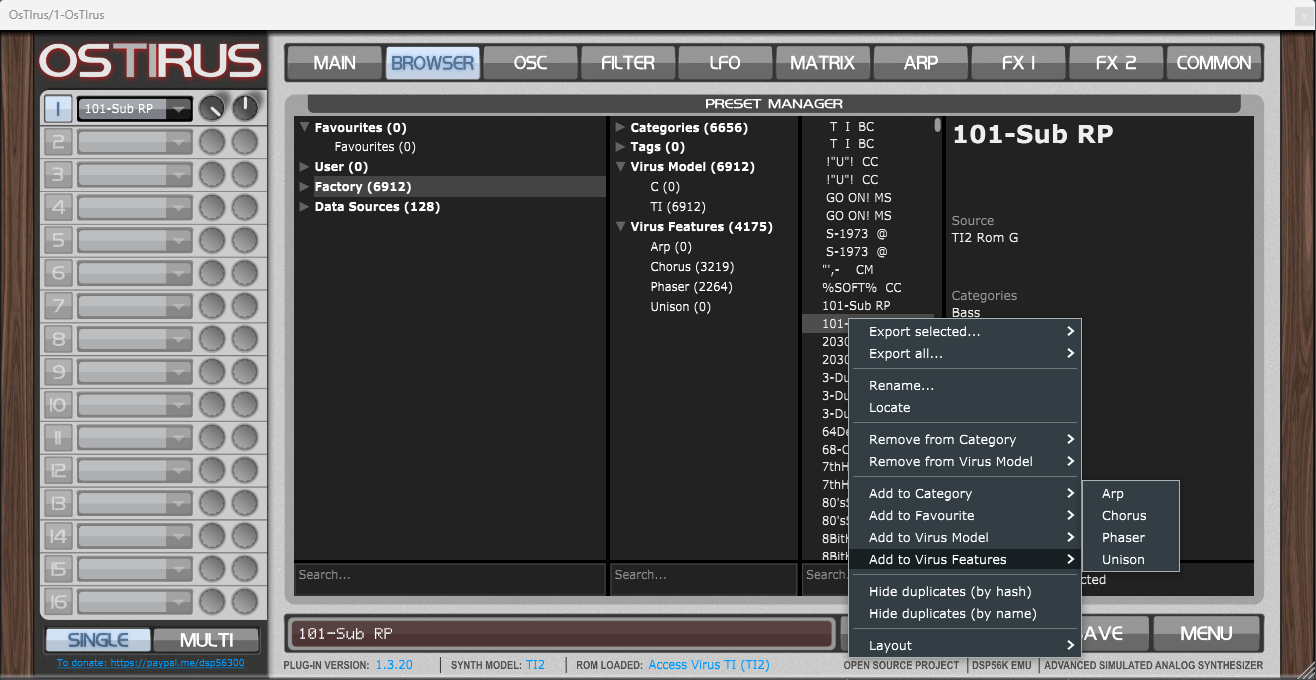Open Add to Category submenu
Screen dimensions: 1316x680
point(964,493)
